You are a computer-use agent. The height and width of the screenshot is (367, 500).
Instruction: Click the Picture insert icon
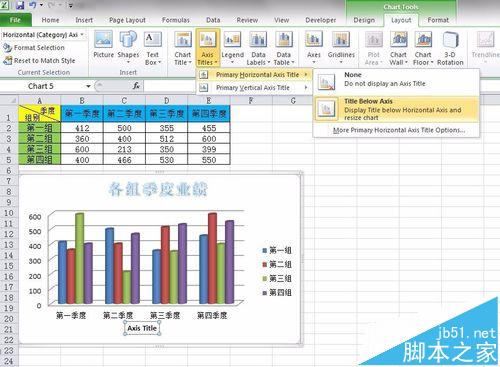click(x=103, y=45)
